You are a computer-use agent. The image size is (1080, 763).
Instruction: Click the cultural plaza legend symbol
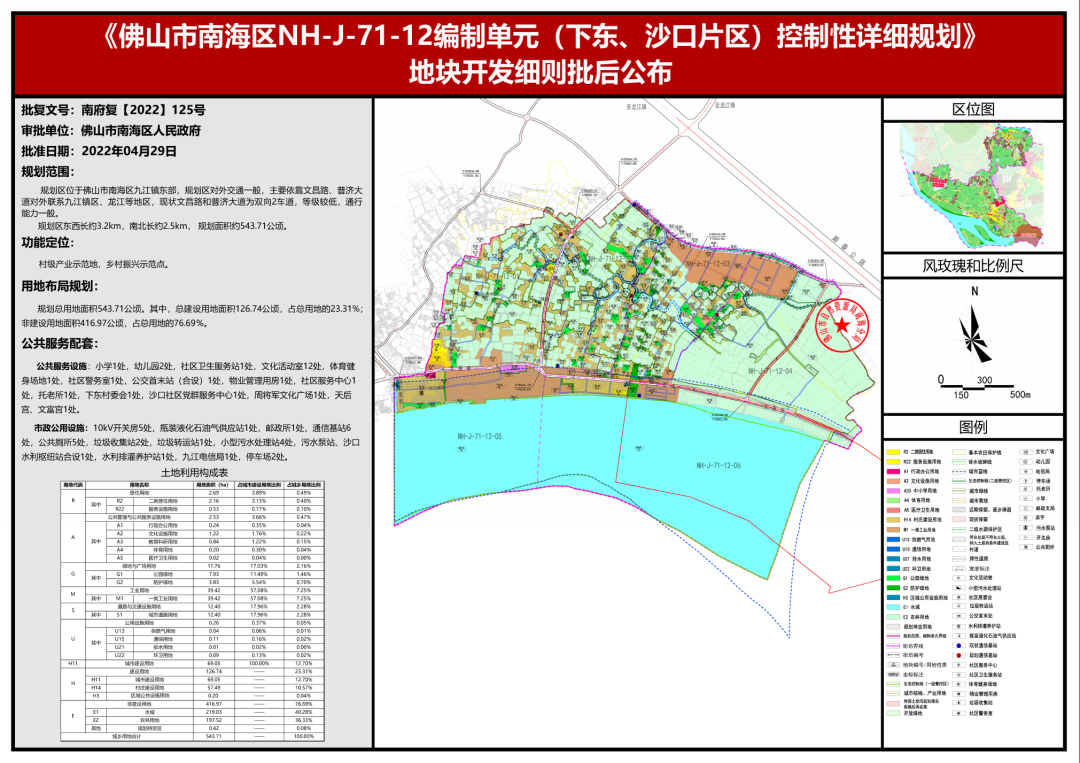click(1026, 450)
